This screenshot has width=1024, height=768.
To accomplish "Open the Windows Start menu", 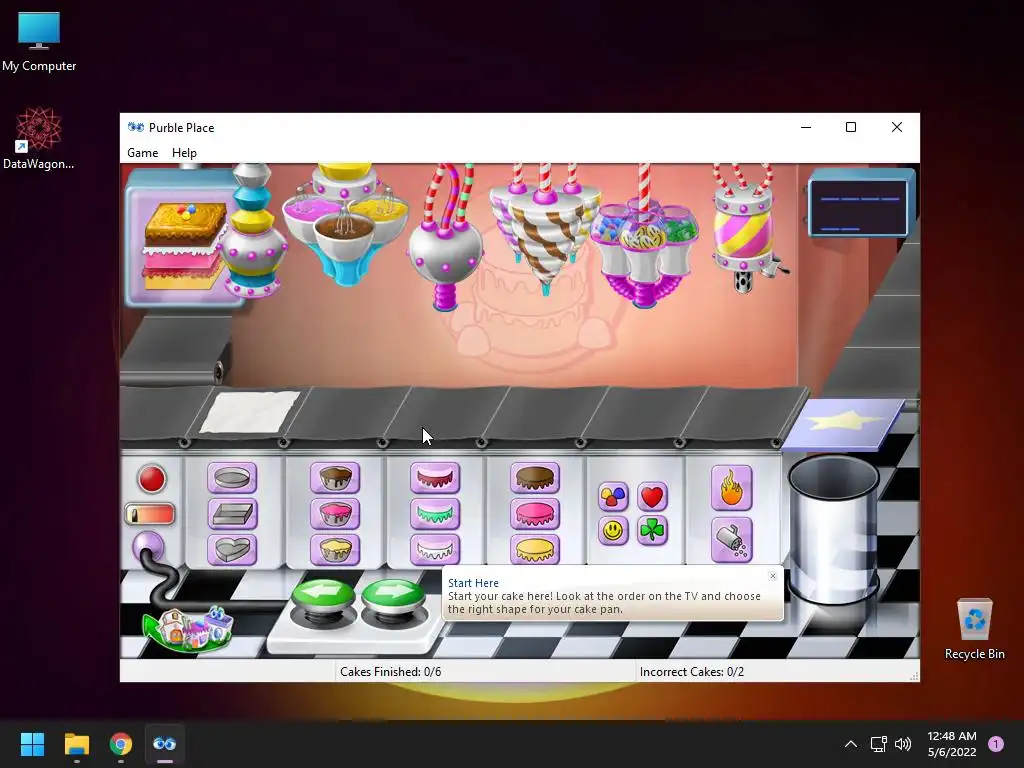I will point(32,744).
